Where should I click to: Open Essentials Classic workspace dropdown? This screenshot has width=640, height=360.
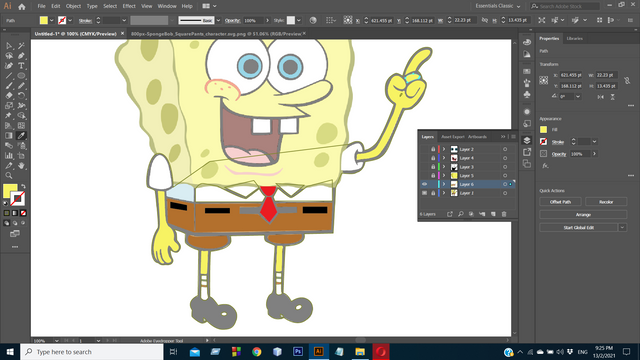tap(498, 6)
